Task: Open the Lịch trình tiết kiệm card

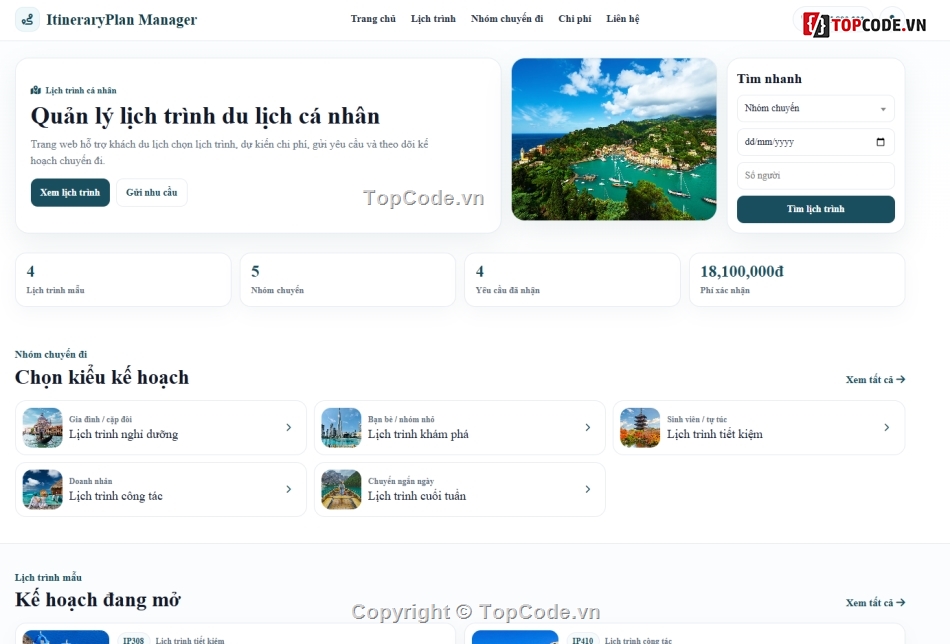Action: tap(759, 428)
